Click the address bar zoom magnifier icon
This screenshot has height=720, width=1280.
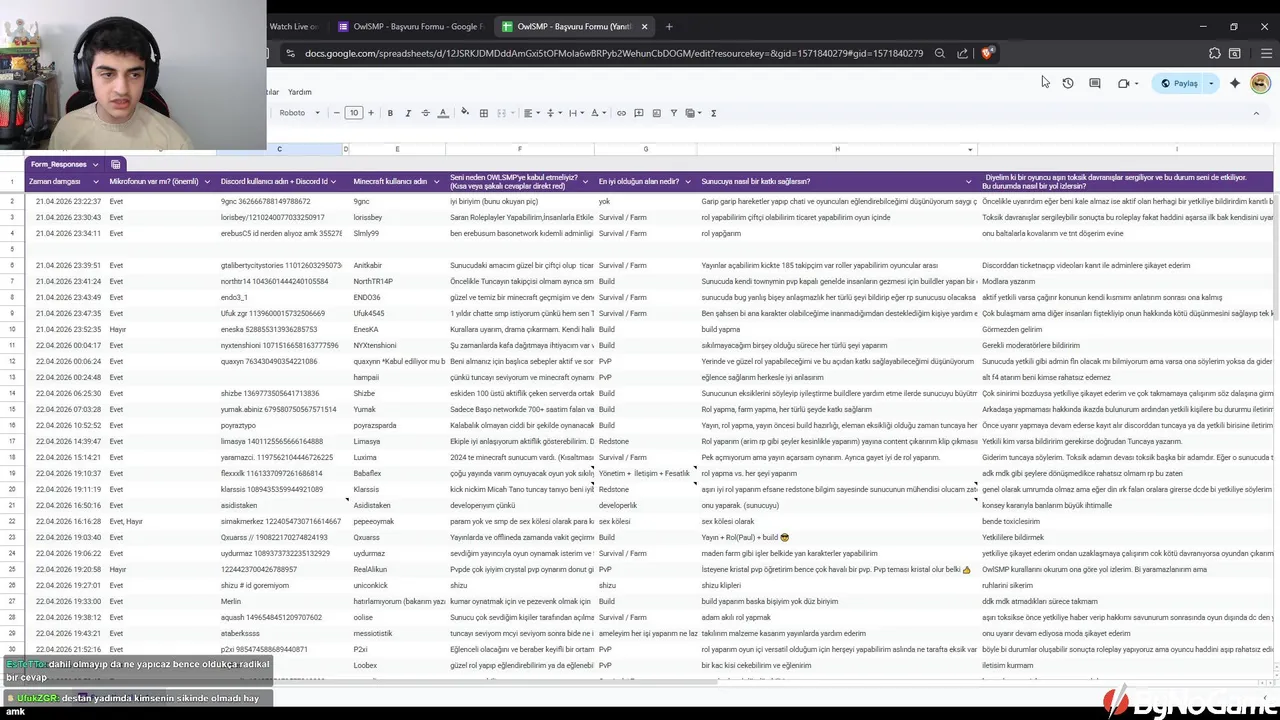click(x=940, y=54)
